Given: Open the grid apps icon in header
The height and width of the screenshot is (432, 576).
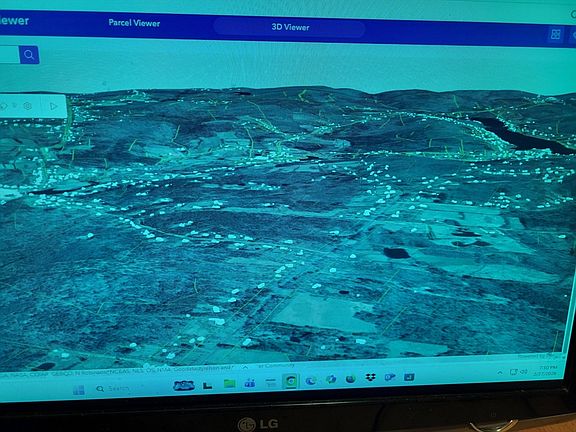Looking at the screenshot, I should 555,35.
